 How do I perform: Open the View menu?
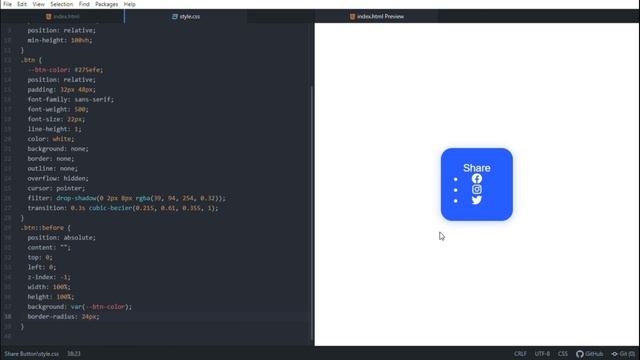point(38,4)
